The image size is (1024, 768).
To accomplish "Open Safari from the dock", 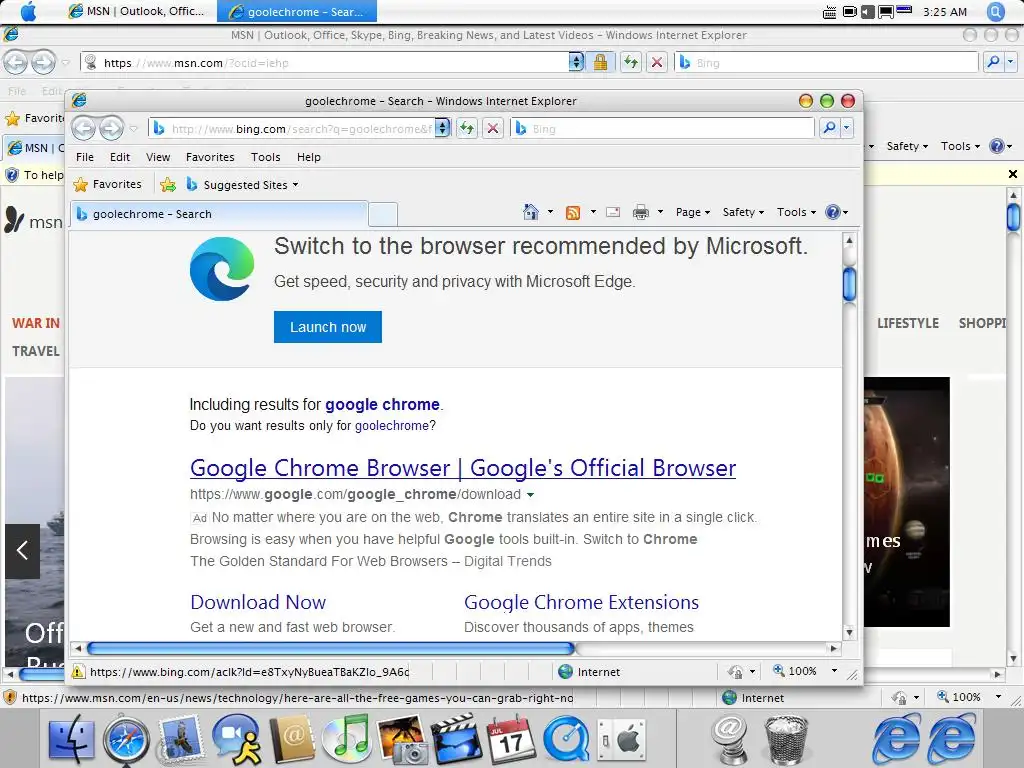I will pos(126,741).
